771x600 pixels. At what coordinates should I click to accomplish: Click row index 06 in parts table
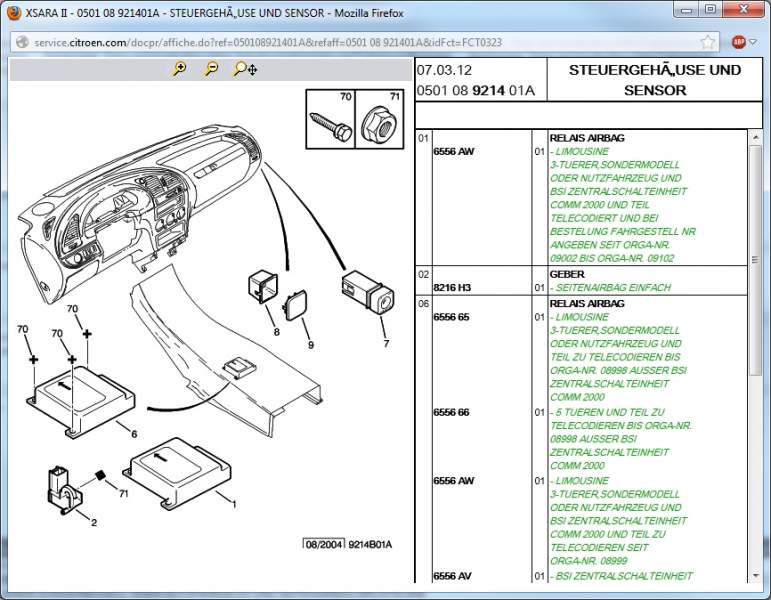click(x=423, y=304)
